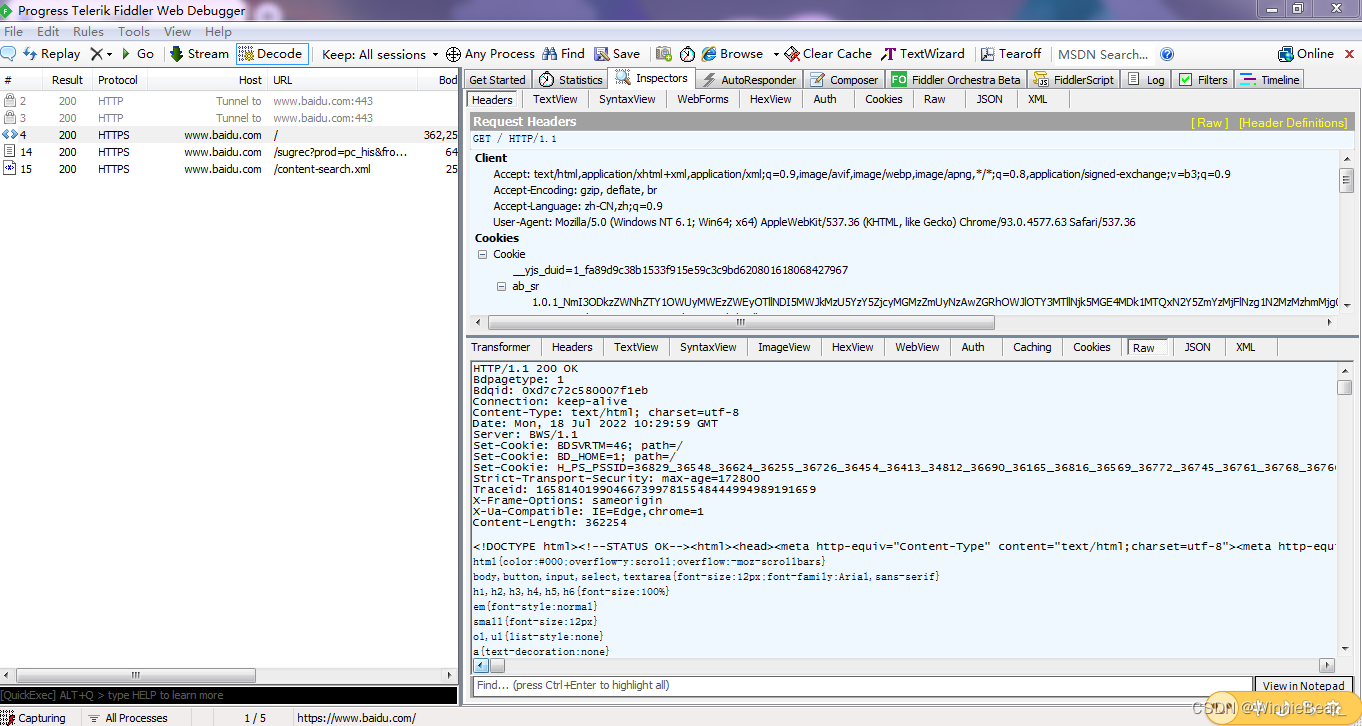This screenshot has width=1362, height=726.
Task: Focus the QuickExec command box
Action: [x=228, y=695]
